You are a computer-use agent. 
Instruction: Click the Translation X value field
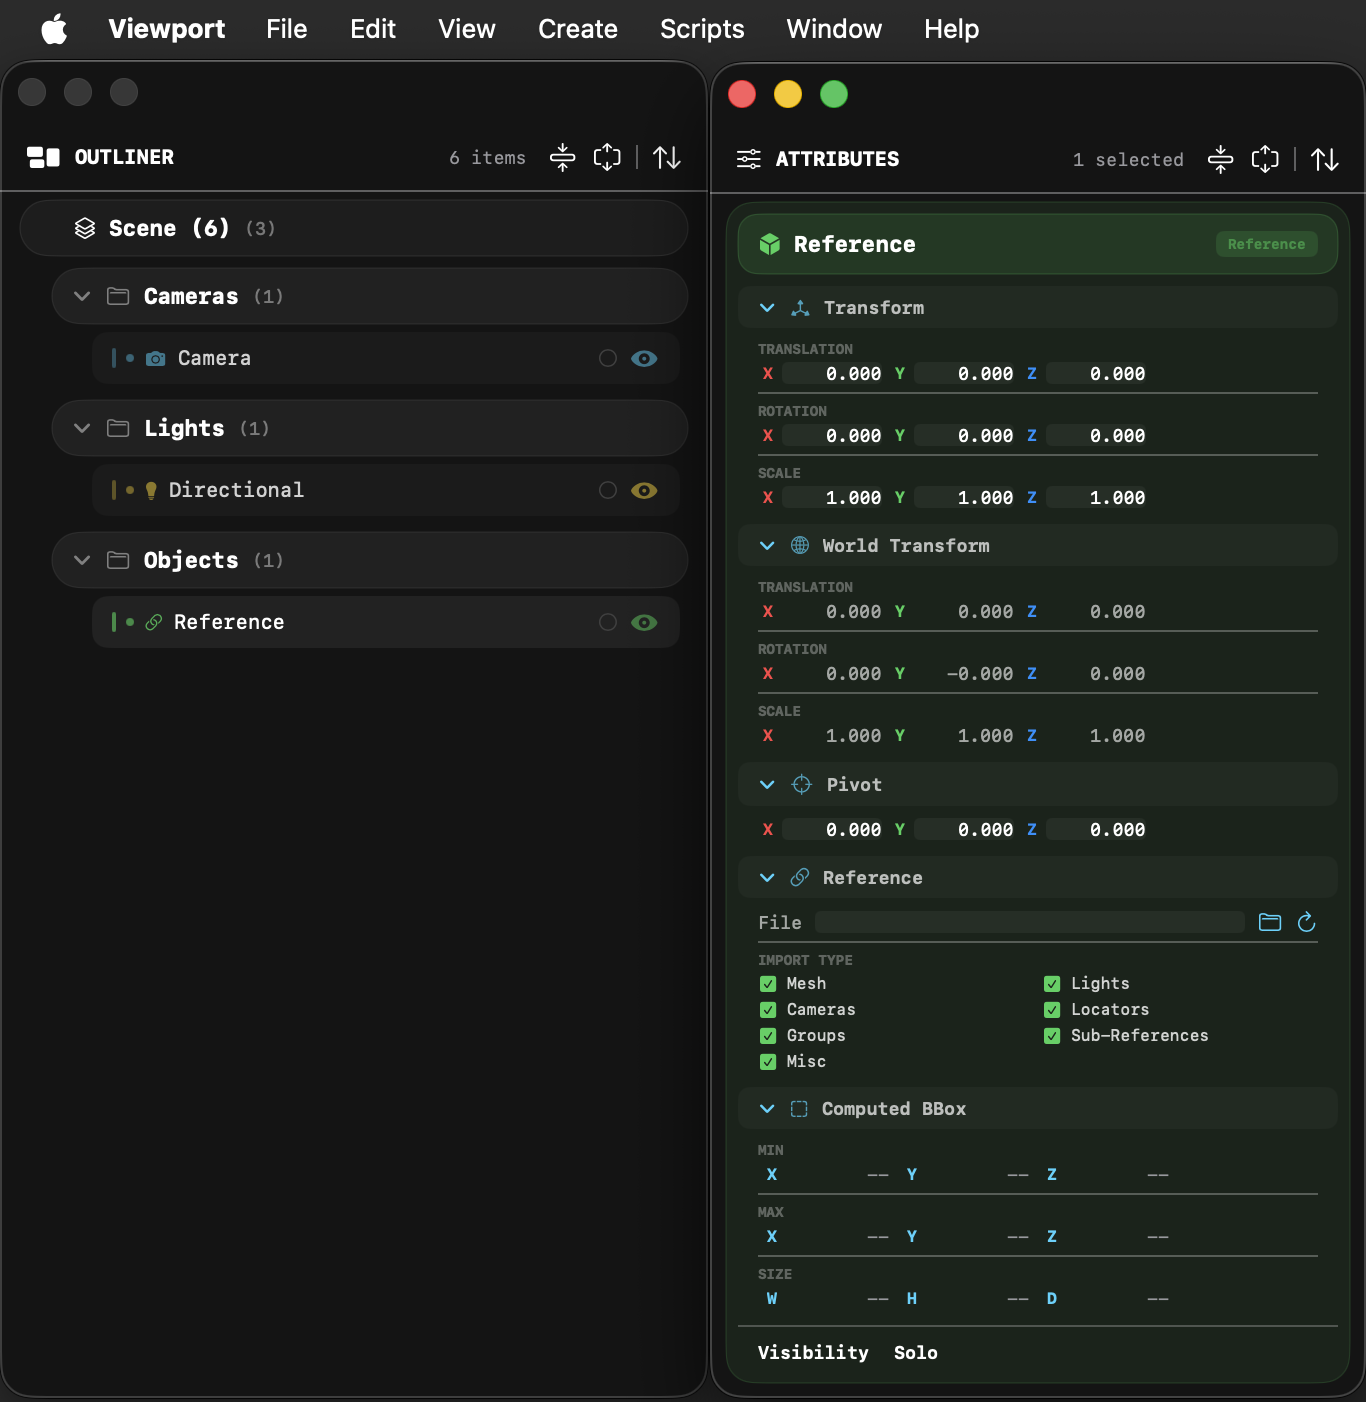tap(834, 374)
